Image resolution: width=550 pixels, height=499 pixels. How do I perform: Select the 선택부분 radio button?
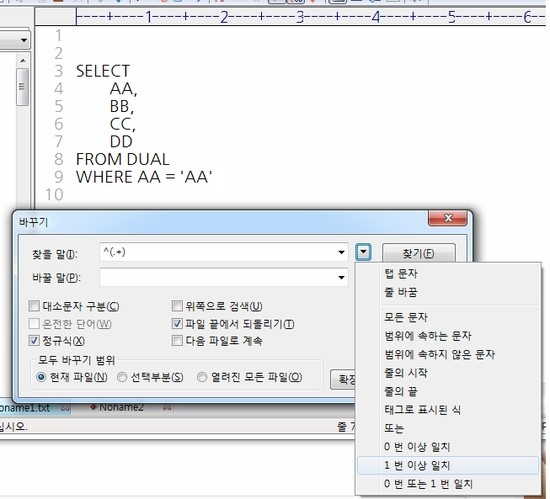tap(122, 377)
